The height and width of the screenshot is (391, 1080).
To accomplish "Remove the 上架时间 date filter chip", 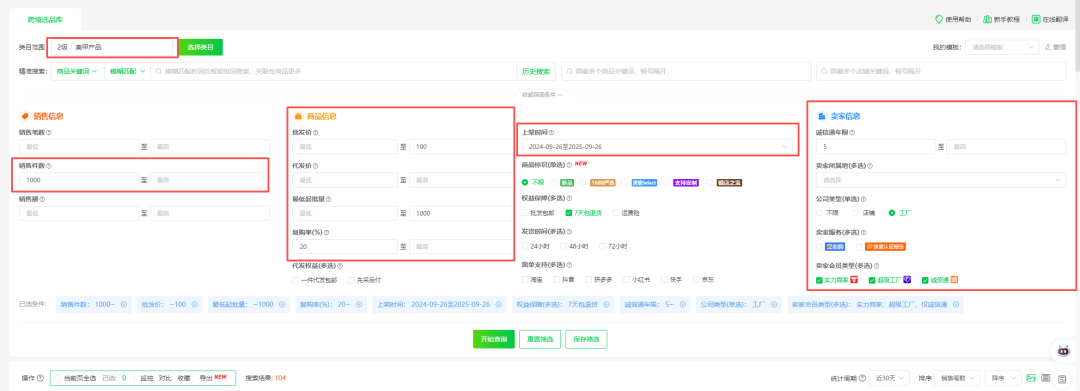I will [x=499, y=304].
